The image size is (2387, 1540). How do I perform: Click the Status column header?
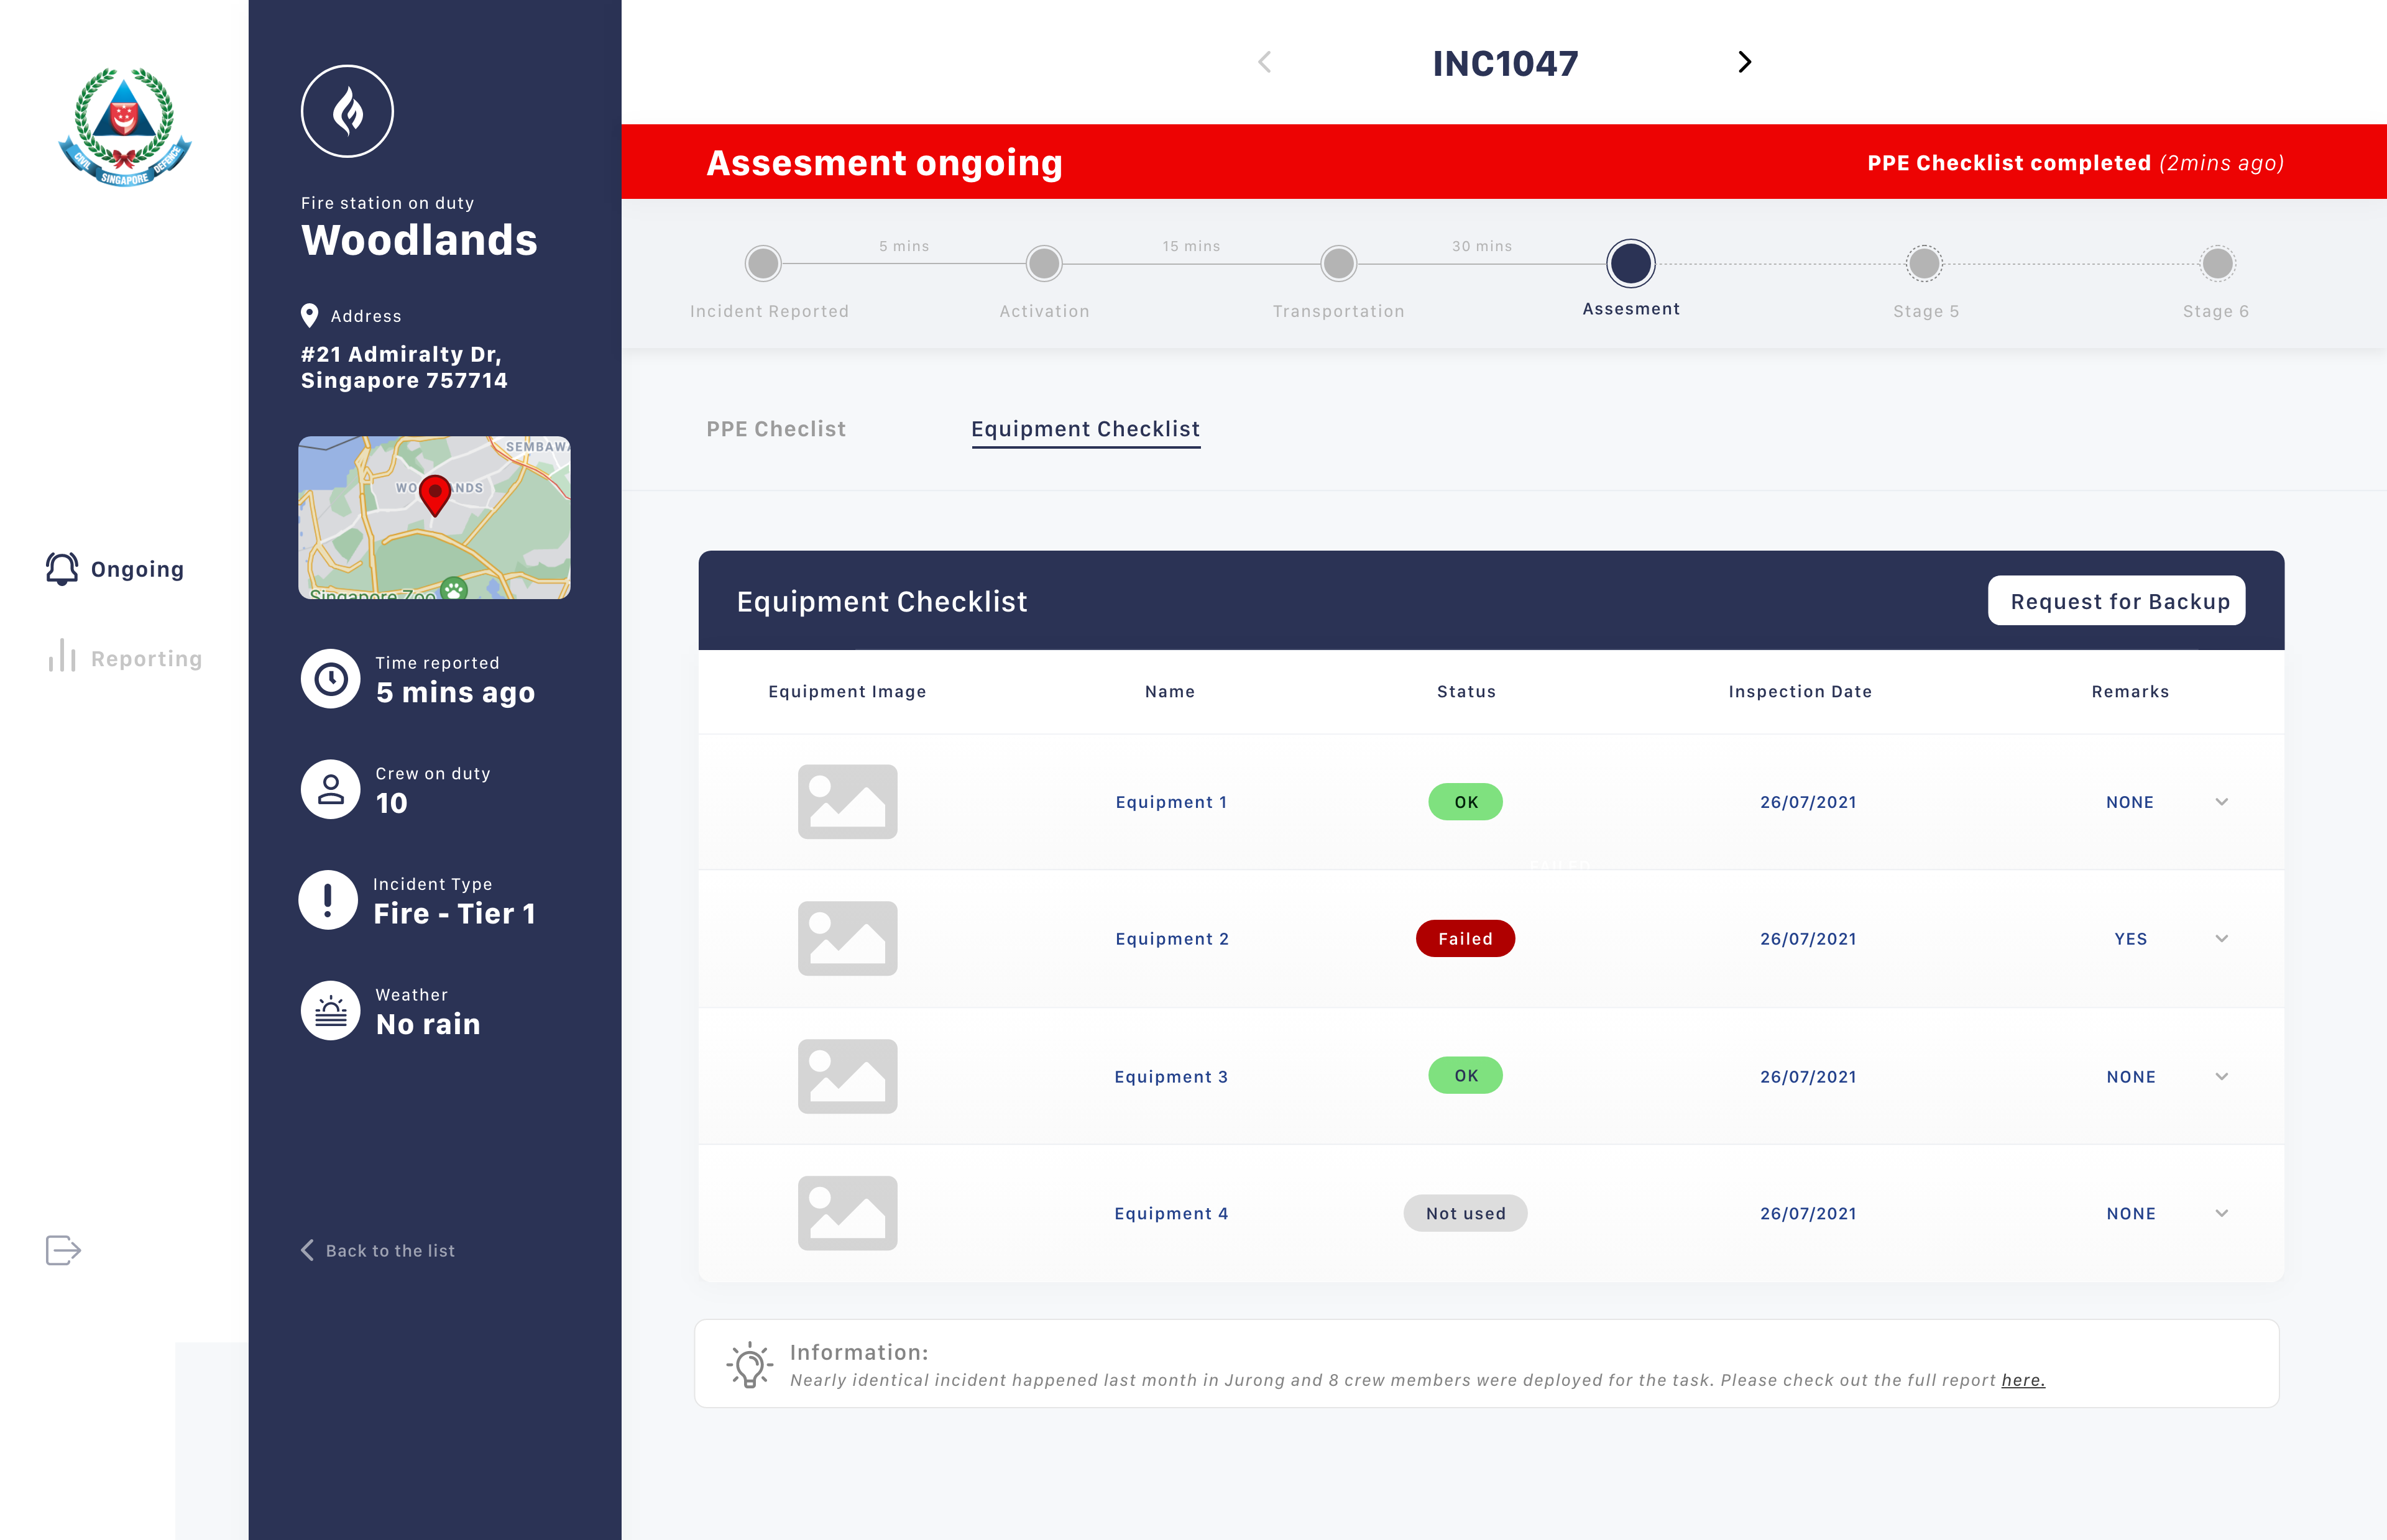(x=1466, y=692)
